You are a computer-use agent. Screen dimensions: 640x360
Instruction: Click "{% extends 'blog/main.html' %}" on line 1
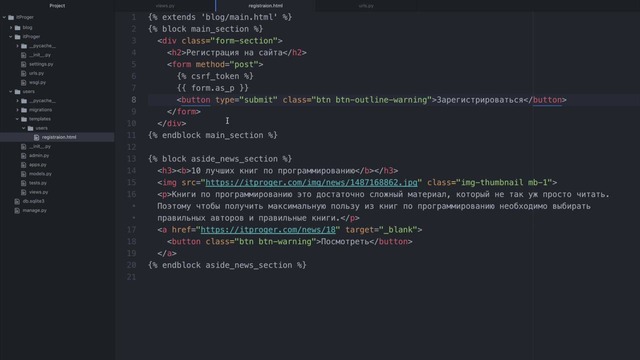(220, 17)
